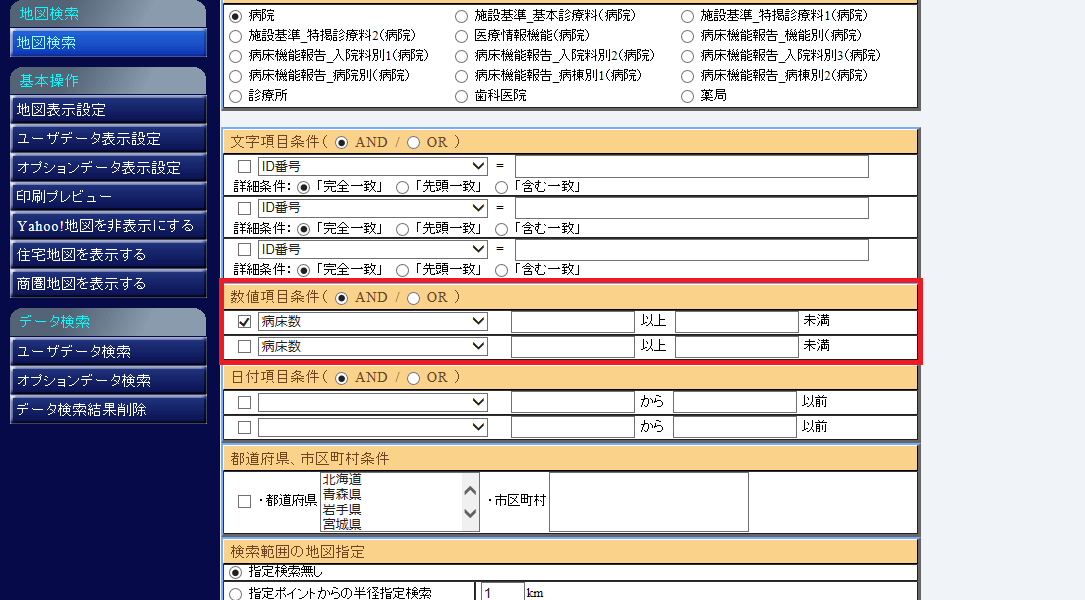Show the residential map via 住宅地図を表示する
Screen dimensions: 1085x600
[108, 255]
